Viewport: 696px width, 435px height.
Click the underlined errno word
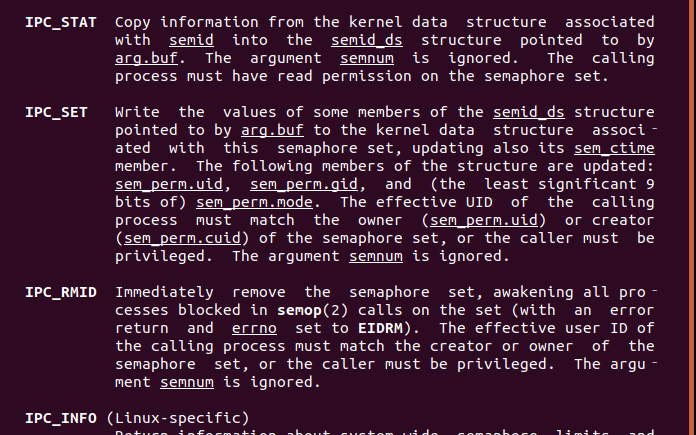click(254, 328)
